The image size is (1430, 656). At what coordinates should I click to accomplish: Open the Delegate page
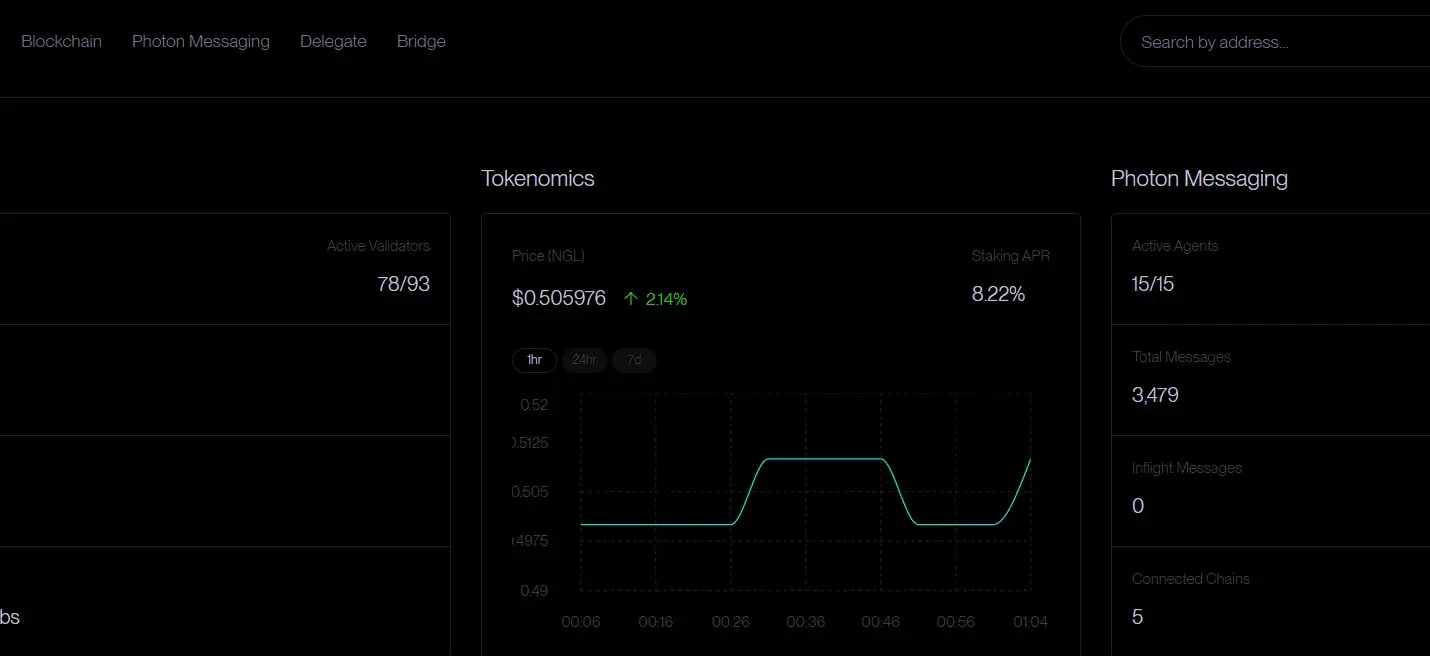coord(333,41)
